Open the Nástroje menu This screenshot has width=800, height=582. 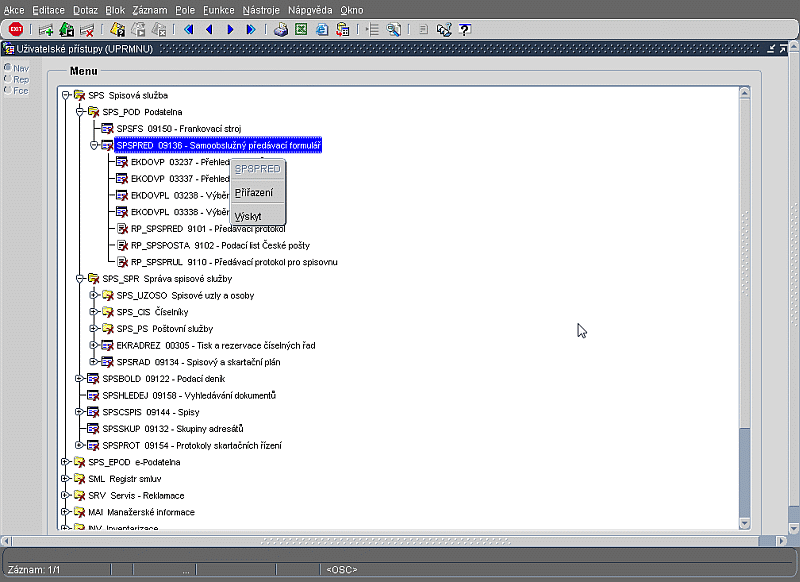click(261, 10)
